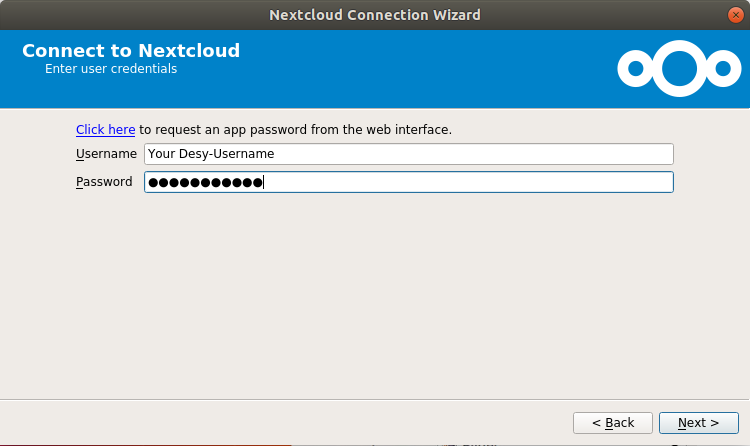The height and width of the screenshot is (446, 750).
Task: Close the Nextcloud Connection Wizard window
Action: [736, 15]
